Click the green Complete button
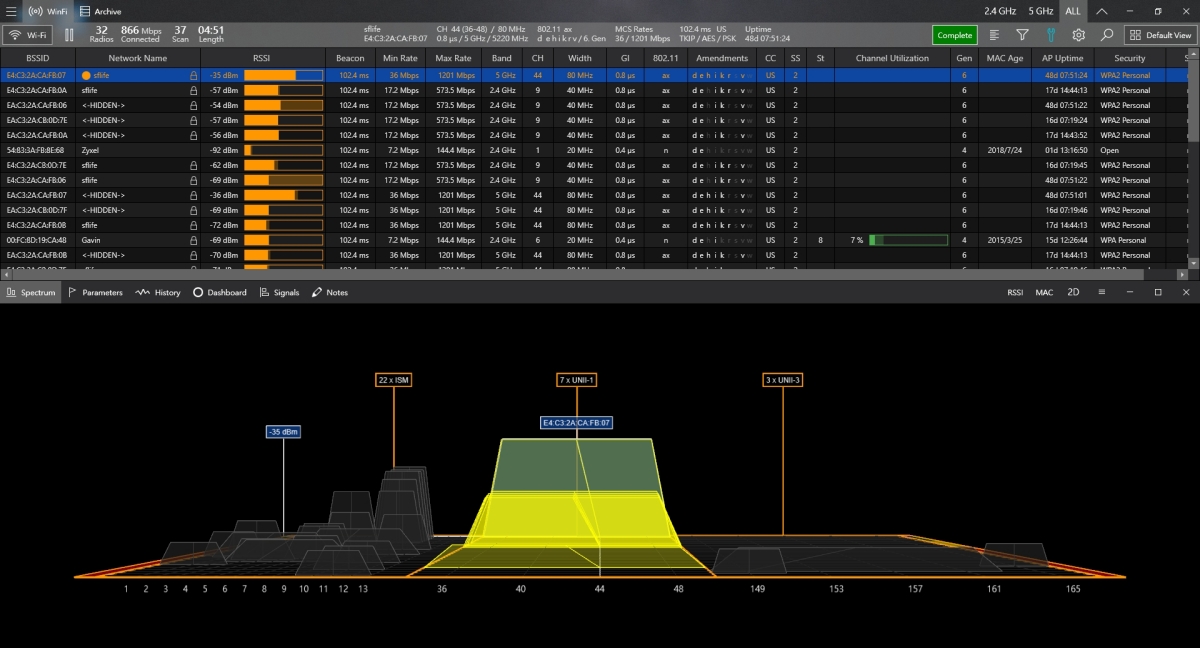This screenshot has height=648, width=1200. point(954,34)
